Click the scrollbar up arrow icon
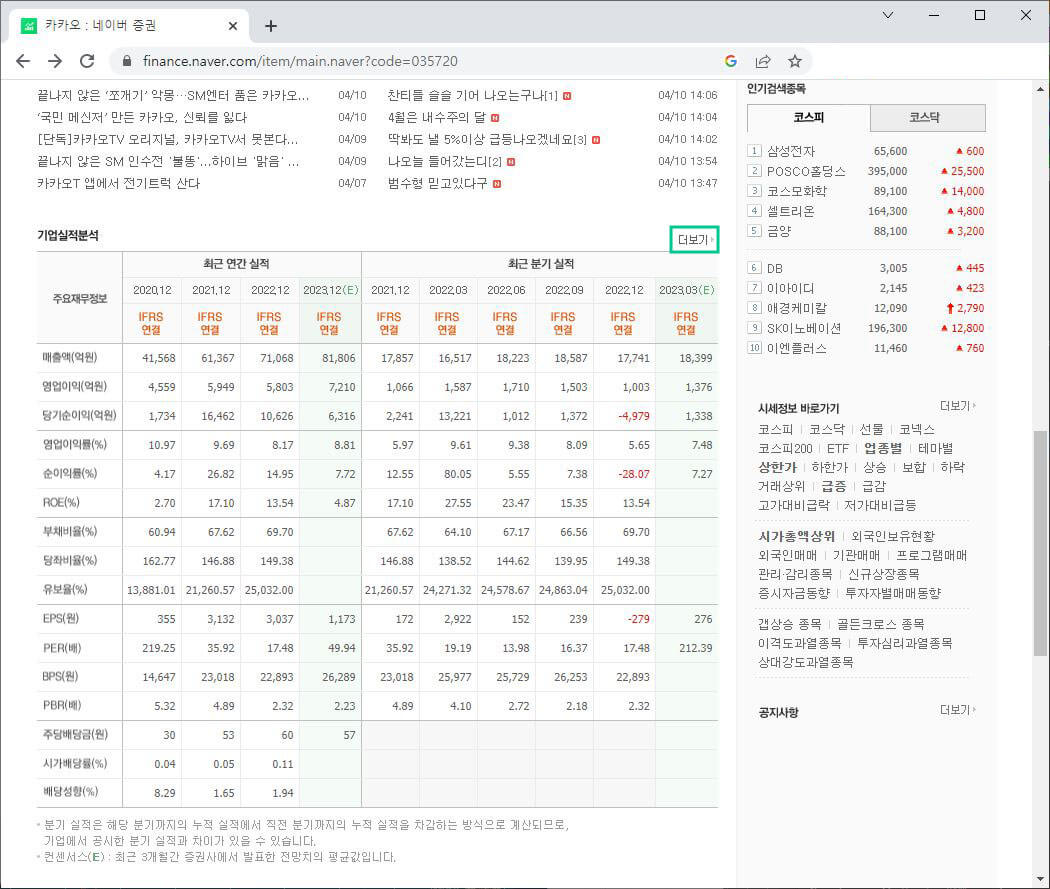 point(1041,89)
